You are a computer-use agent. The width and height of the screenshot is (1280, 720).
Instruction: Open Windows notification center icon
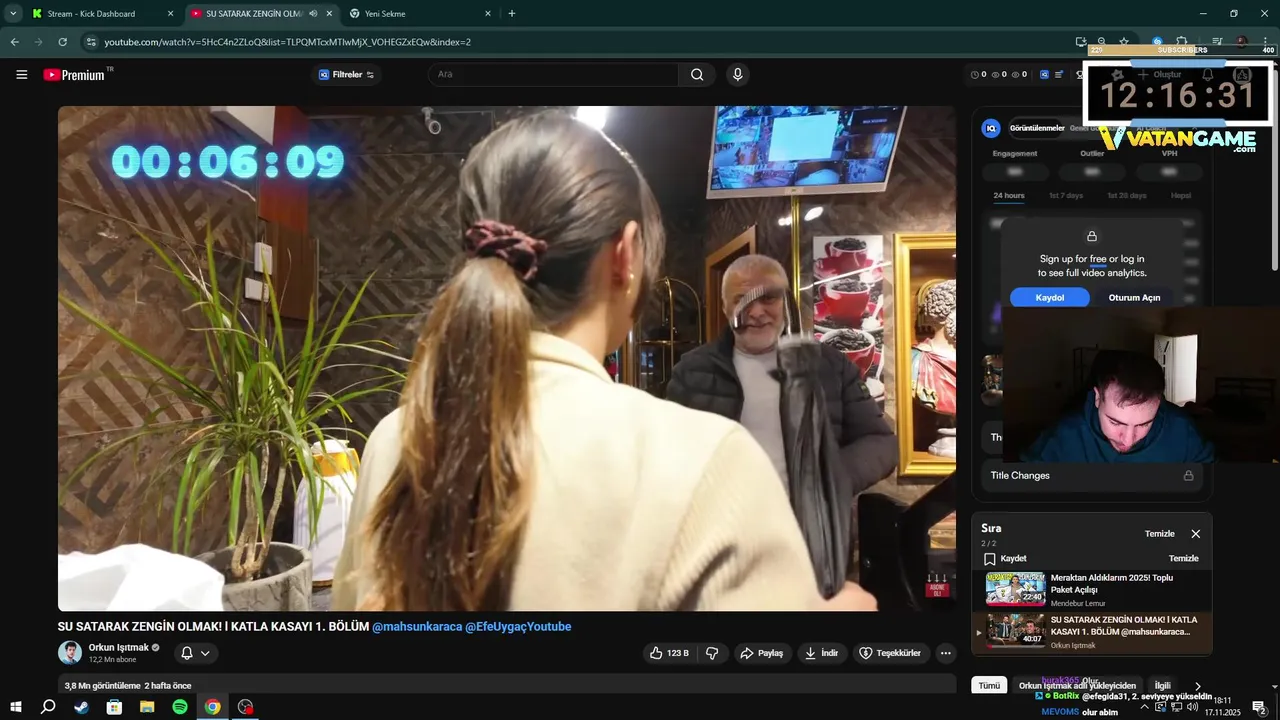coord(1259,707)
